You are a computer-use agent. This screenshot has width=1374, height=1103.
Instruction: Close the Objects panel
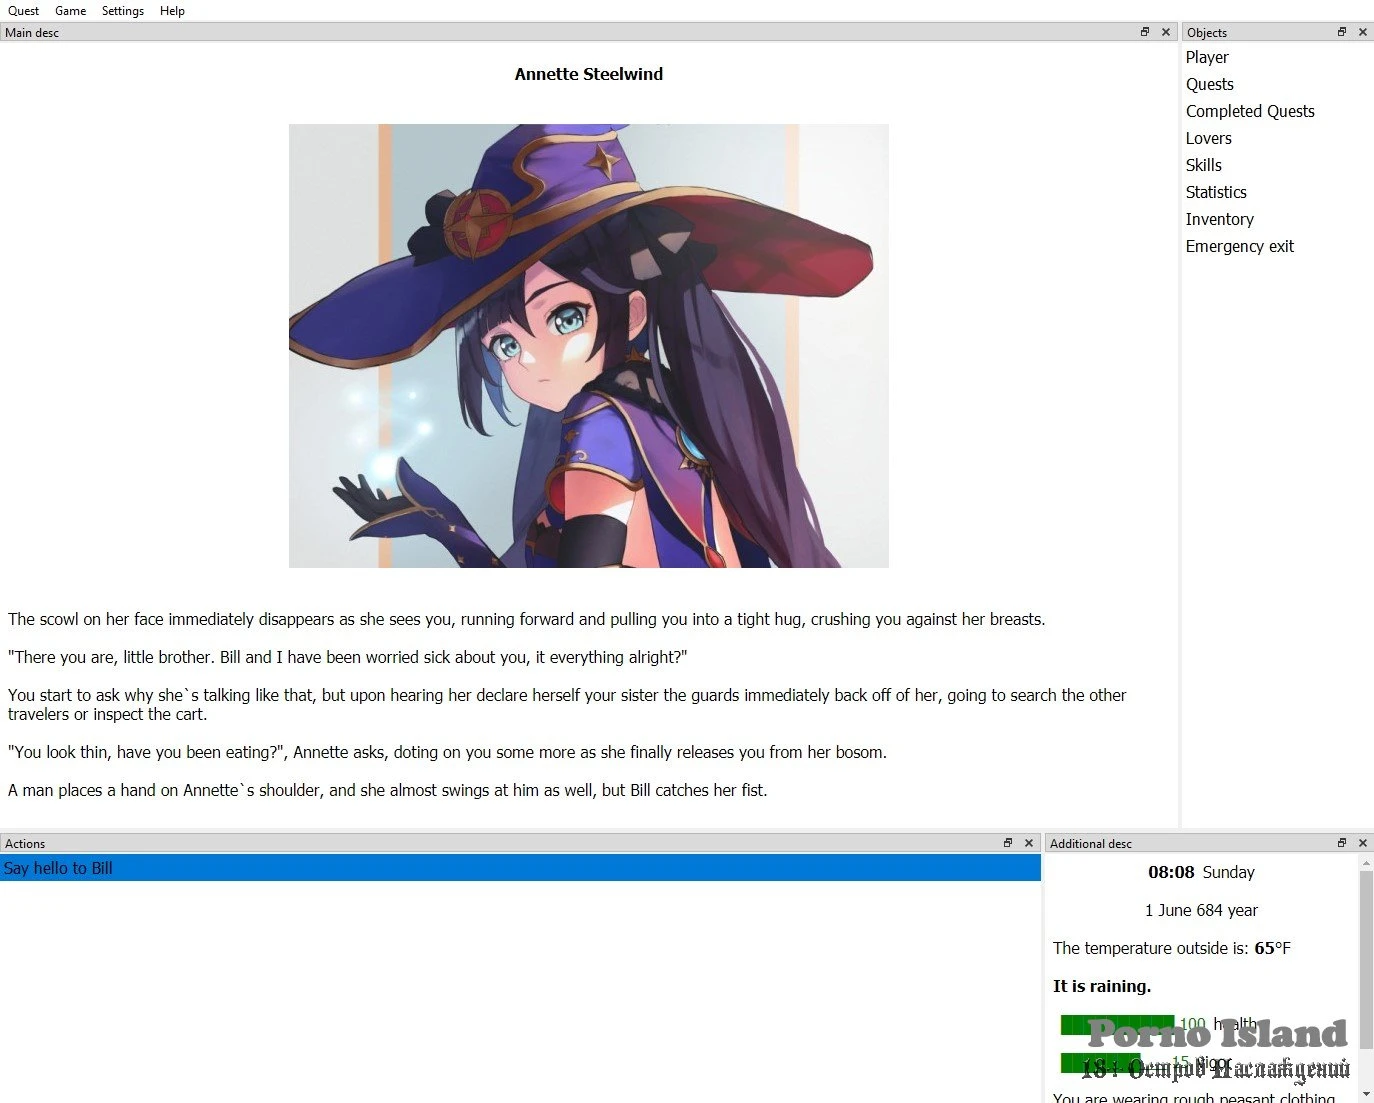click(x=1362, y=32)
